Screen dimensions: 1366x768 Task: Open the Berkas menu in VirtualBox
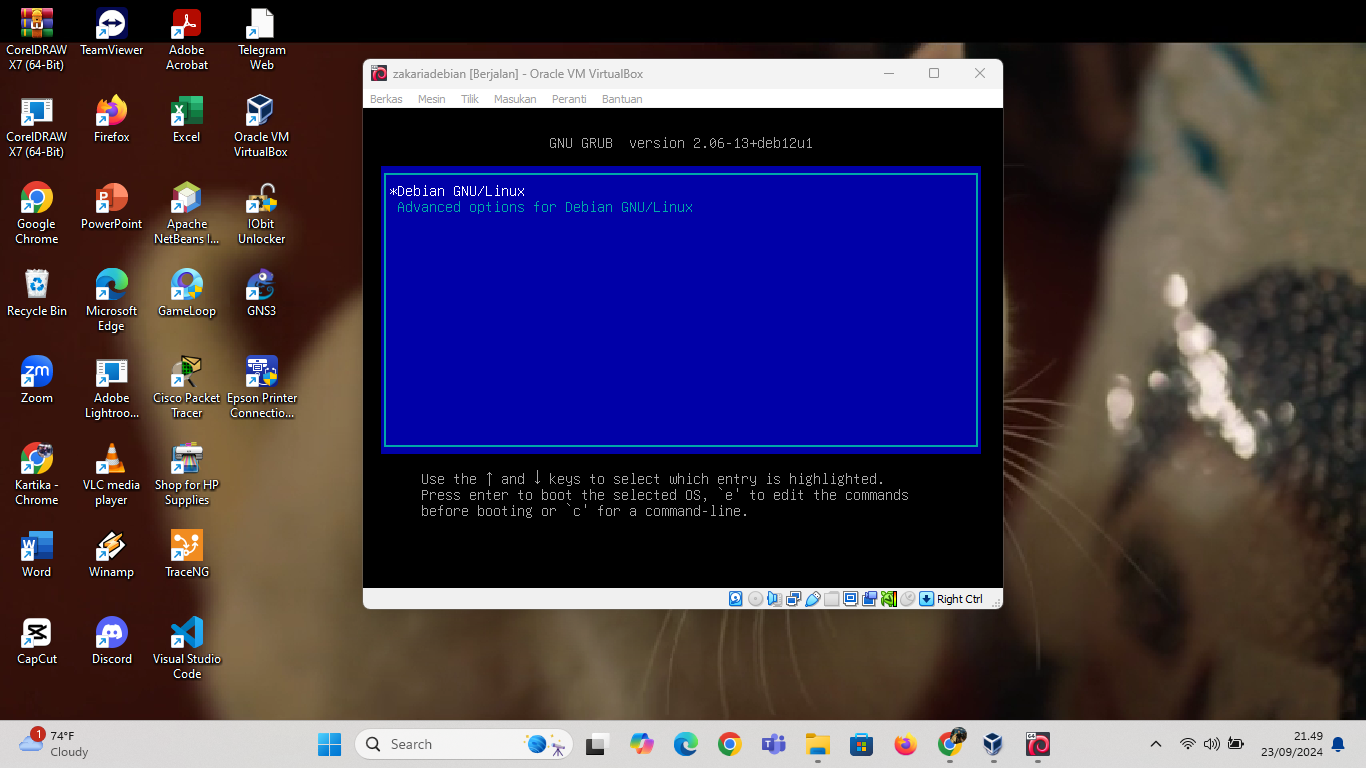click(x=386, y=99)
